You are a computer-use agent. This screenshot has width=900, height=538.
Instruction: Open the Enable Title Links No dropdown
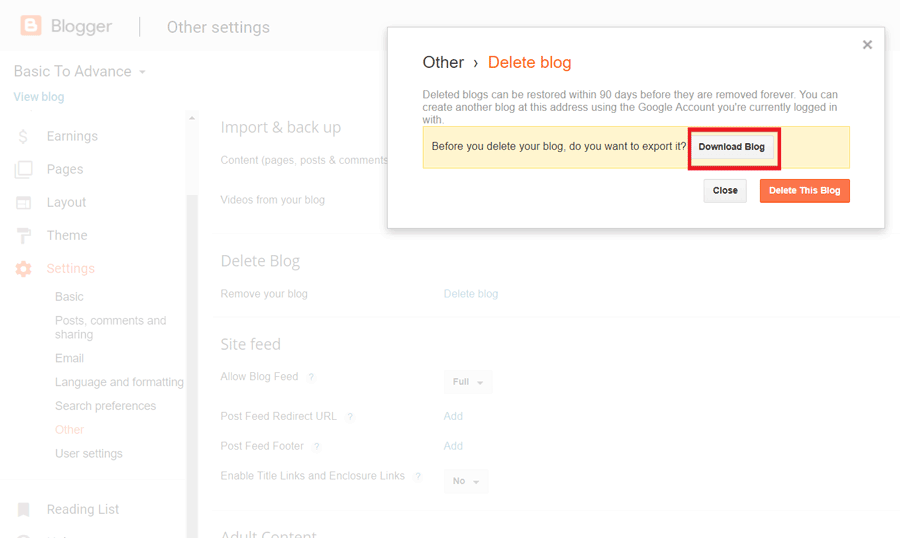click(x=465, y=481)
